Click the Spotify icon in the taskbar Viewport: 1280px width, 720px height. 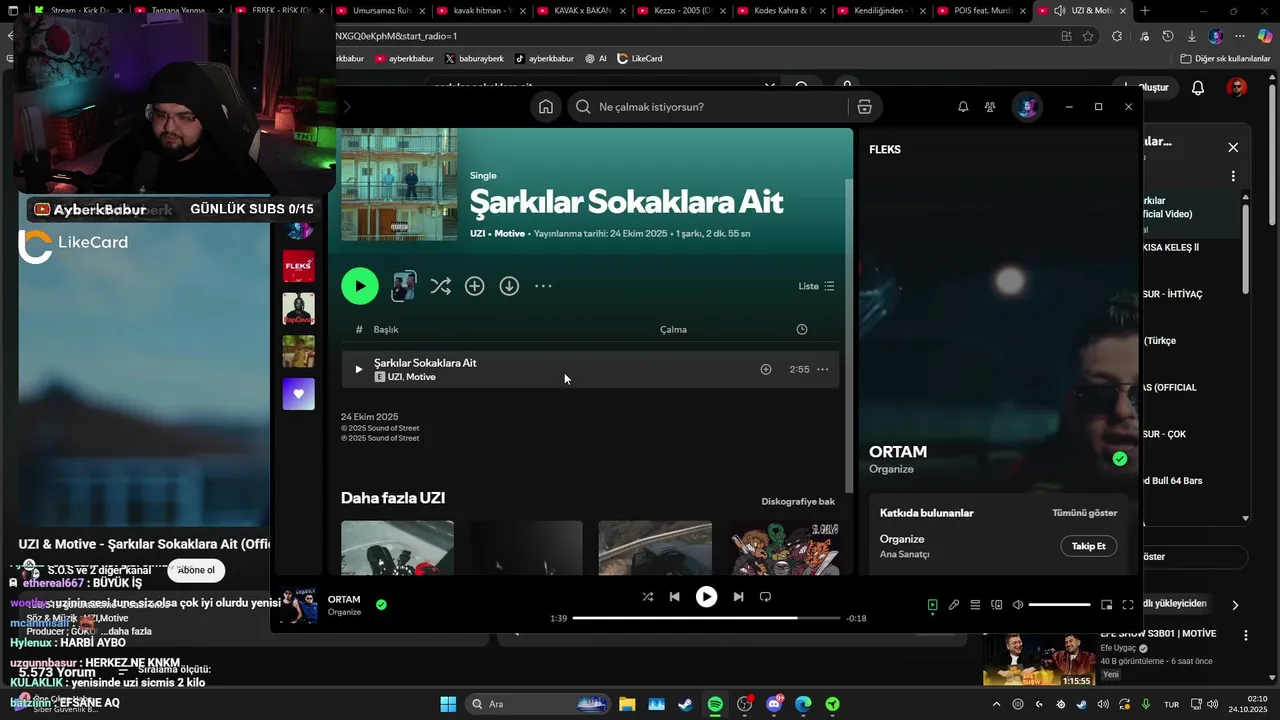tap(715, 704)
